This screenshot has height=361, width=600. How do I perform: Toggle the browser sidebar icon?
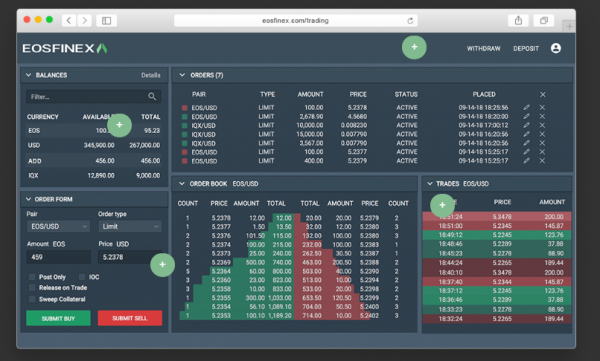tap(106, 21)
